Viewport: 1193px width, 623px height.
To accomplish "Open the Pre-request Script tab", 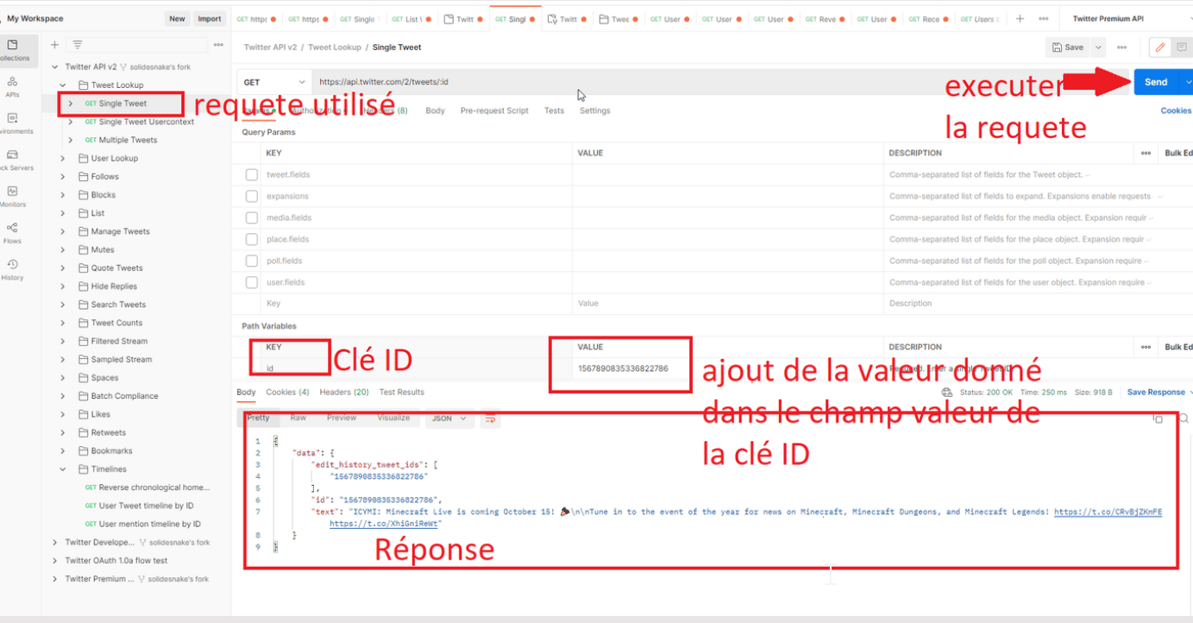I will point(494,111).
